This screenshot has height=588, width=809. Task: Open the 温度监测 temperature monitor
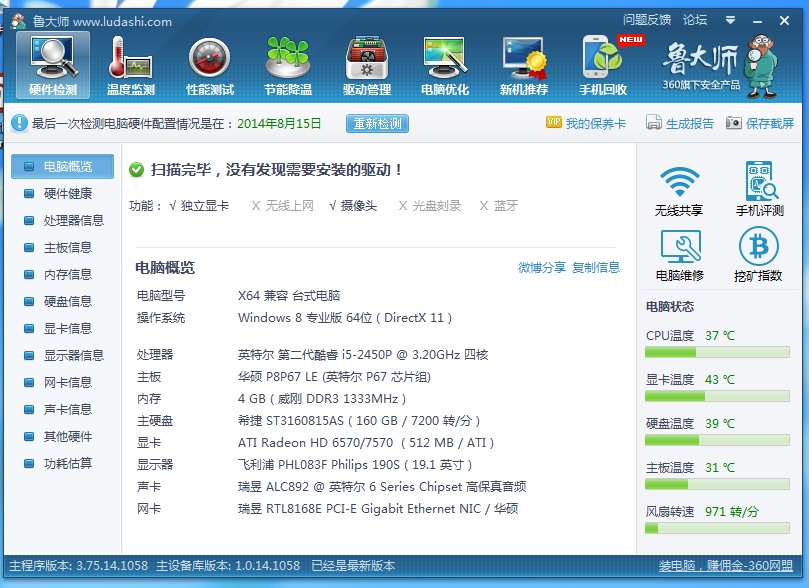tap(131, 65)
